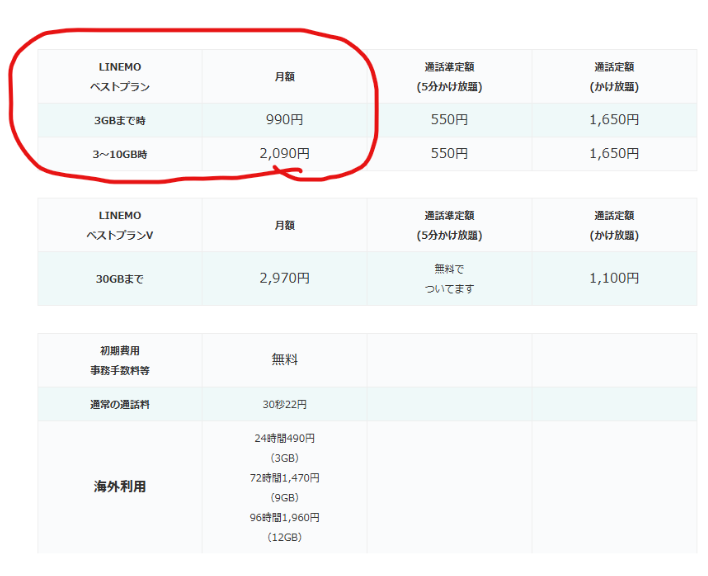
Task: Click the "初期費用 事務手数料等" label
Action: [x=120, y=360]
